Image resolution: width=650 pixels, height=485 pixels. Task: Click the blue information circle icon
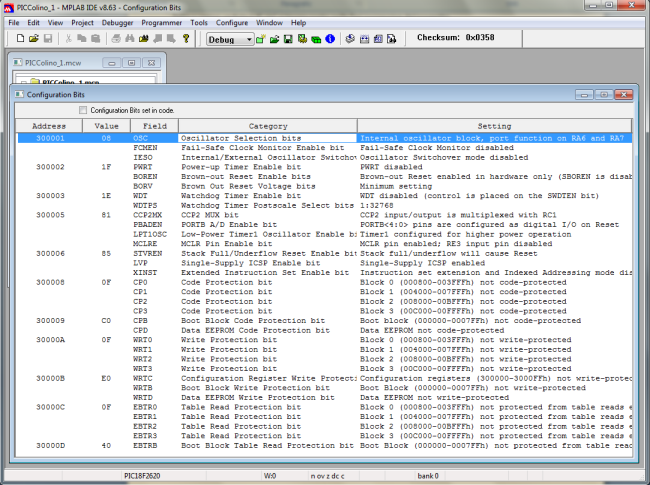(x=330, y=39)
